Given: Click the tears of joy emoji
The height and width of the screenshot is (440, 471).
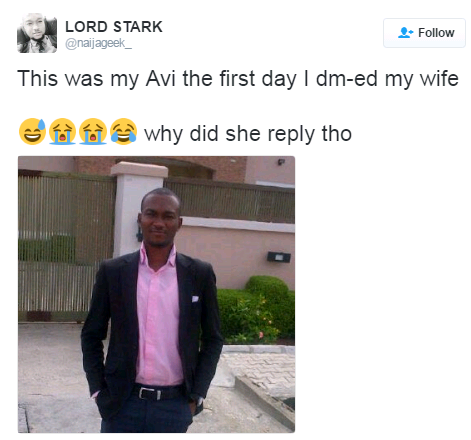Looking at the screenshot, I should click(123, 131).
